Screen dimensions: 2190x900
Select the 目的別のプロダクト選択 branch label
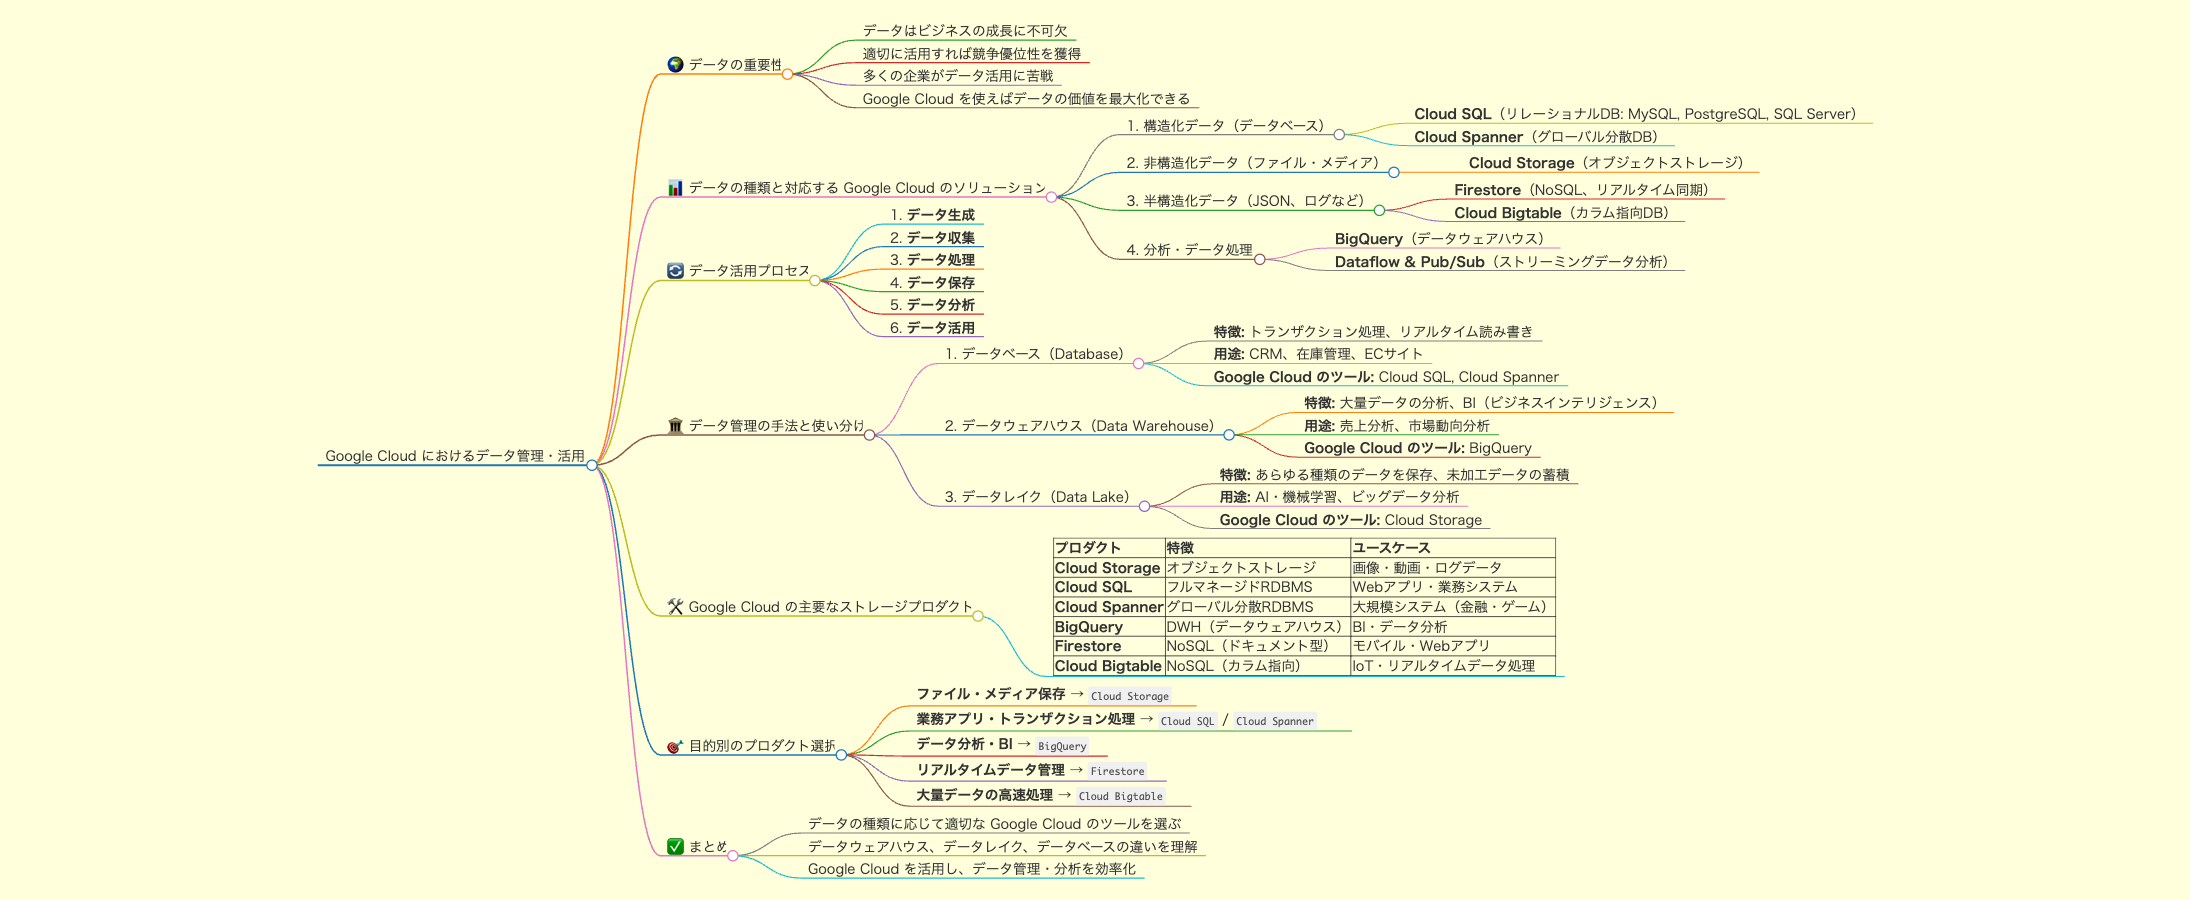[x=762, y=746]
